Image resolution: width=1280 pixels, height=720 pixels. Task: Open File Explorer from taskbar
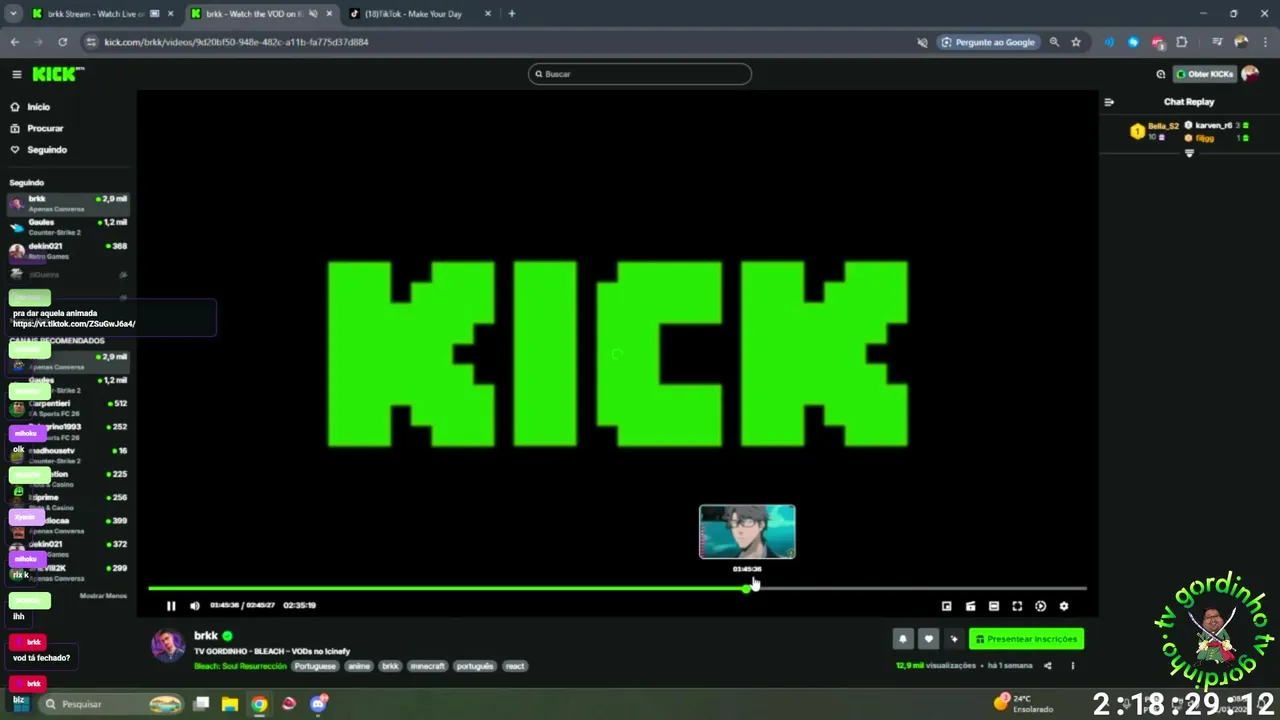coord(230,704)
